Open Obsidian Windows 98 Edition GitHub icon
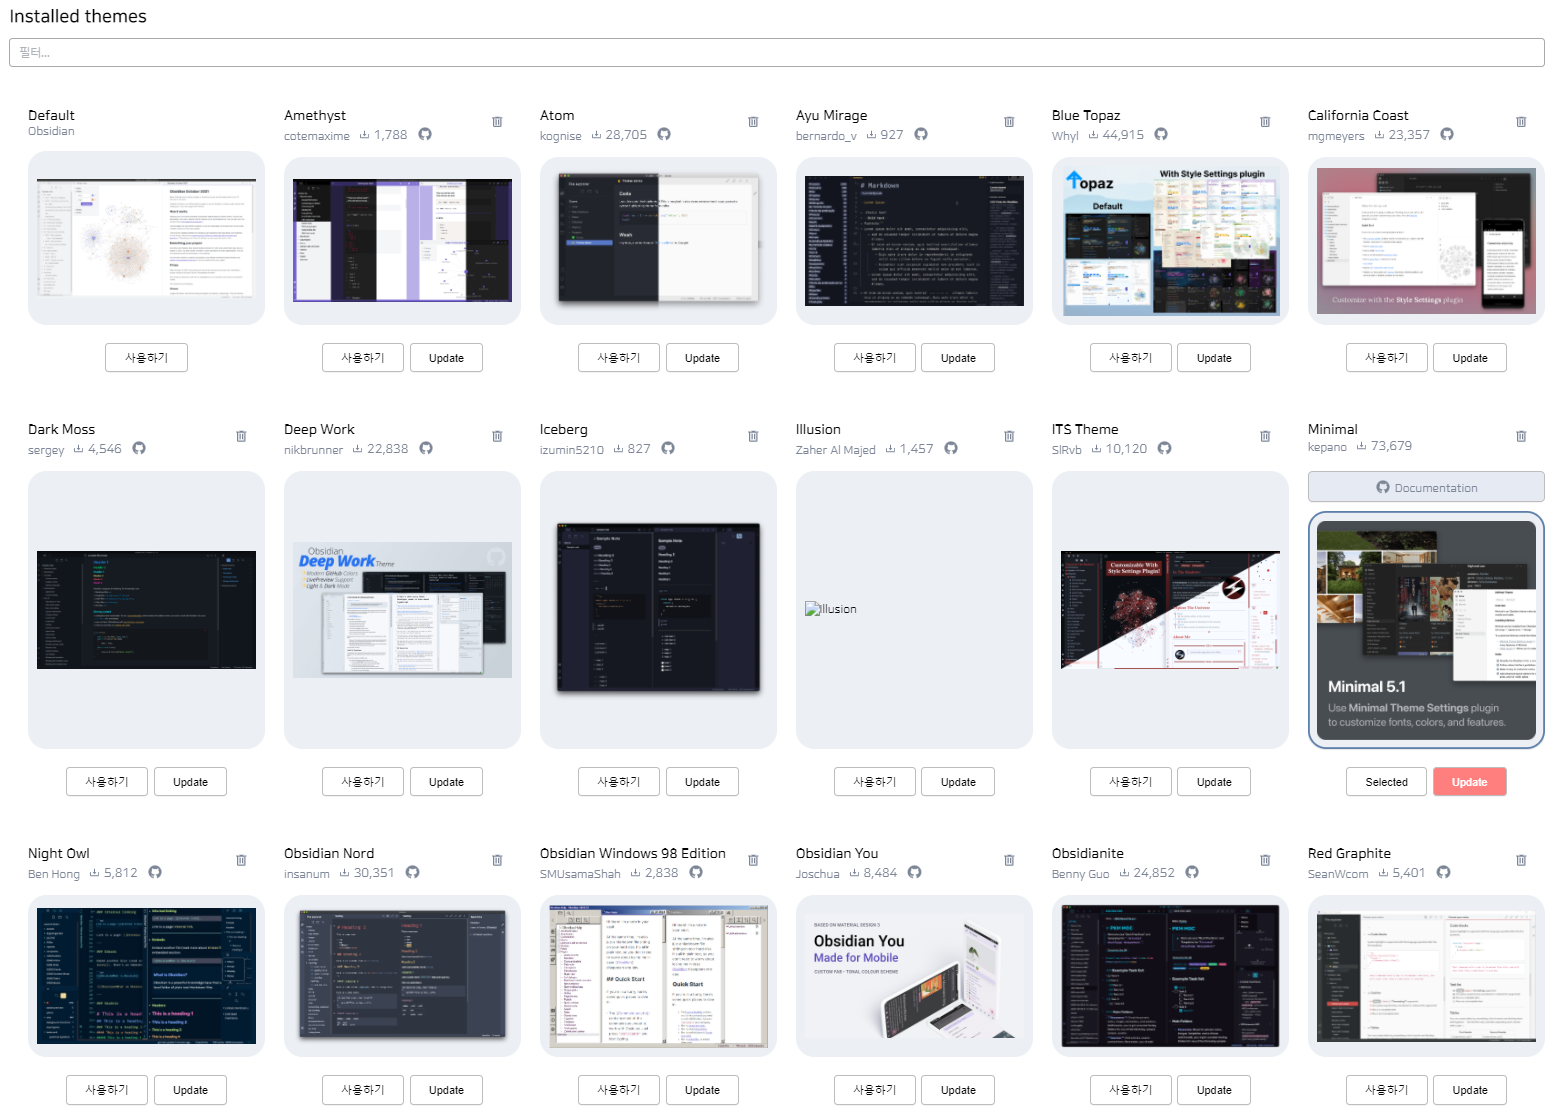Image resolution: width=1561 pixels, height=1118 pixels. coord(696,872)
